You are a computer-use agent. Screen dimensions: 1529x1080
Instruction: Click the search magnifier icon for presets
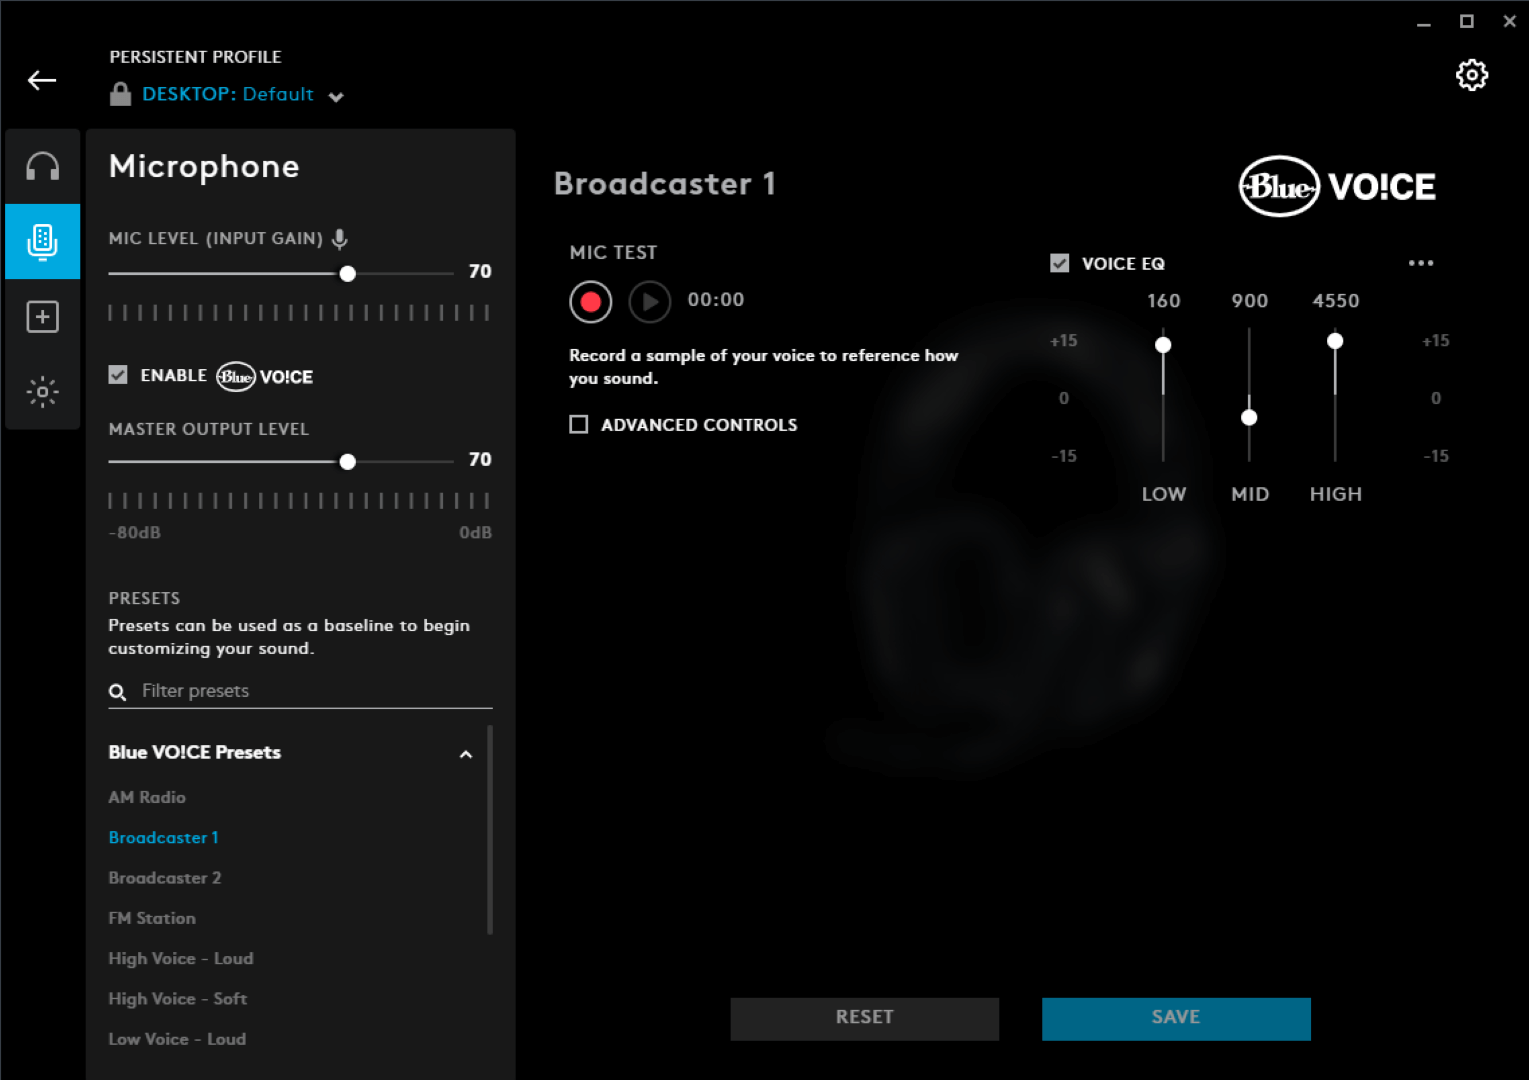[117, 692]
